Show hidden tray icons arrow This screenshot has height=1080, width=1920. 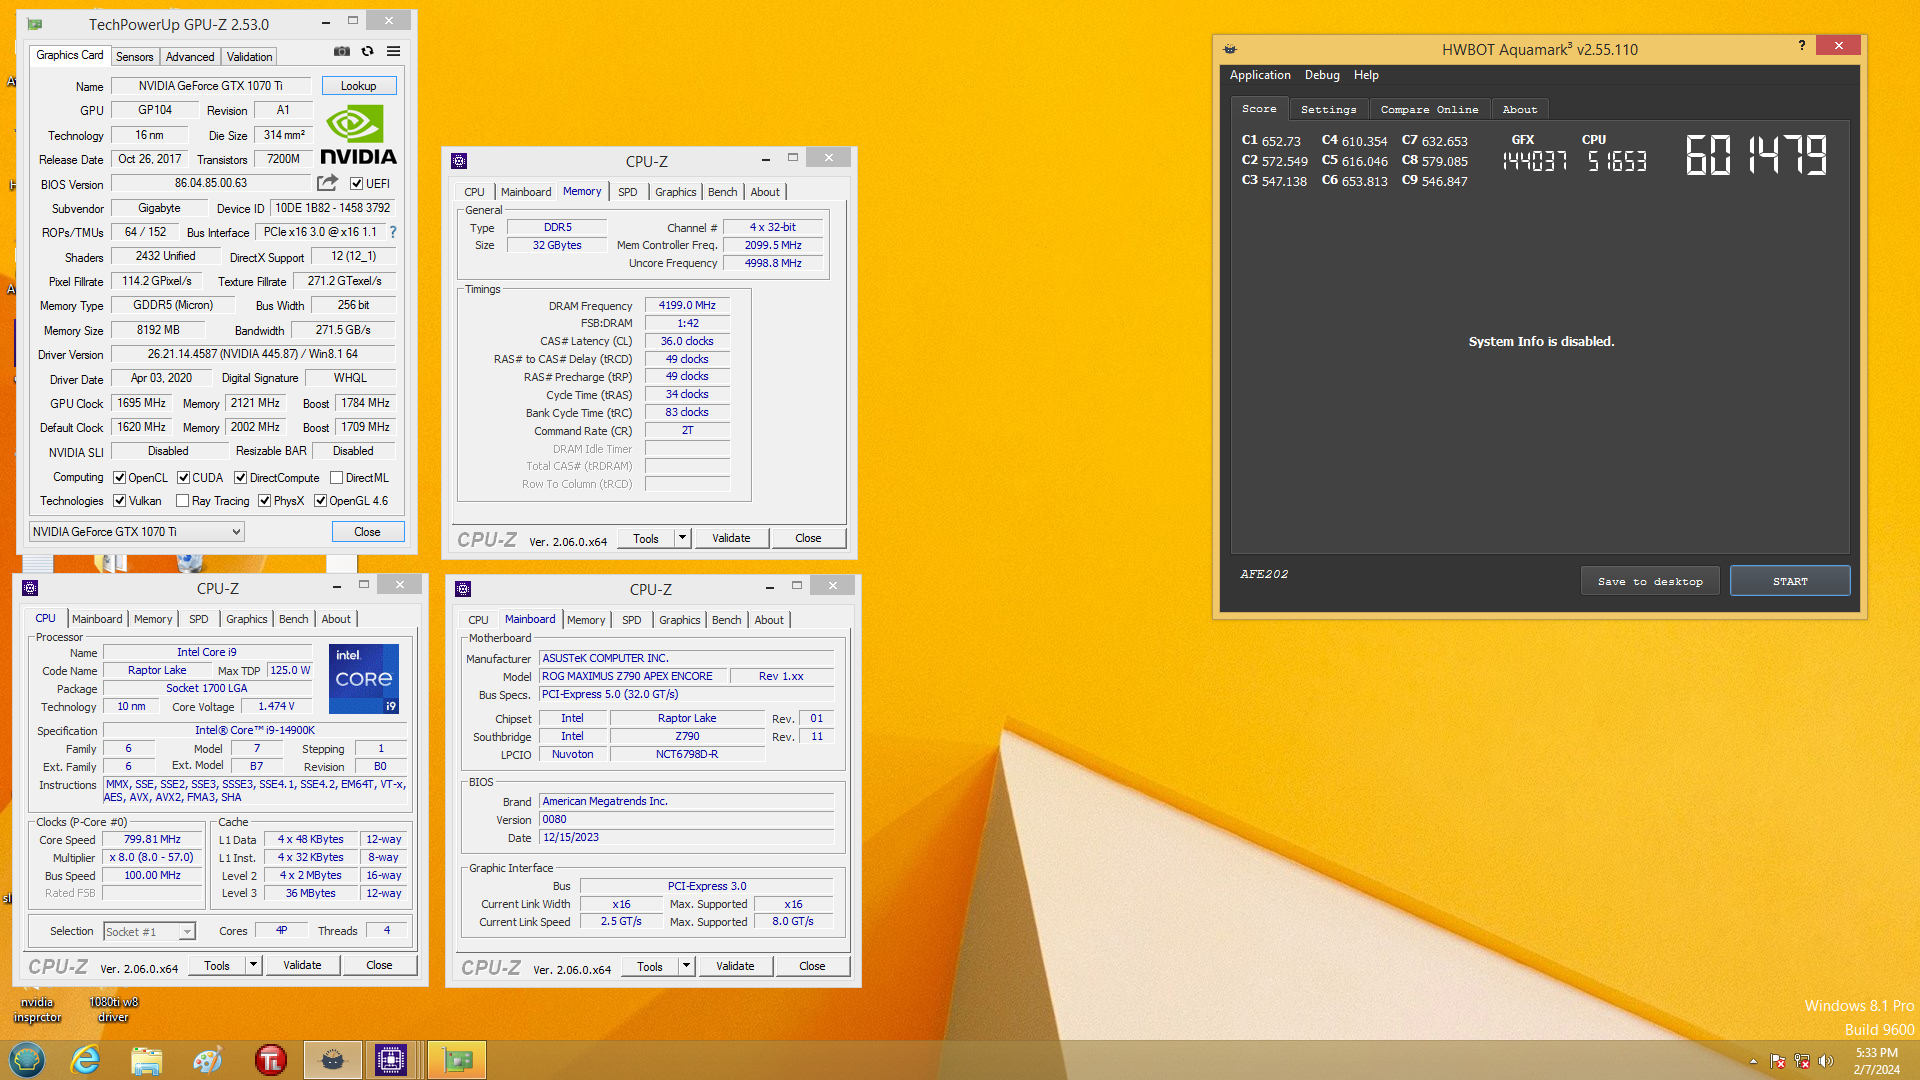(1753, 1061)
